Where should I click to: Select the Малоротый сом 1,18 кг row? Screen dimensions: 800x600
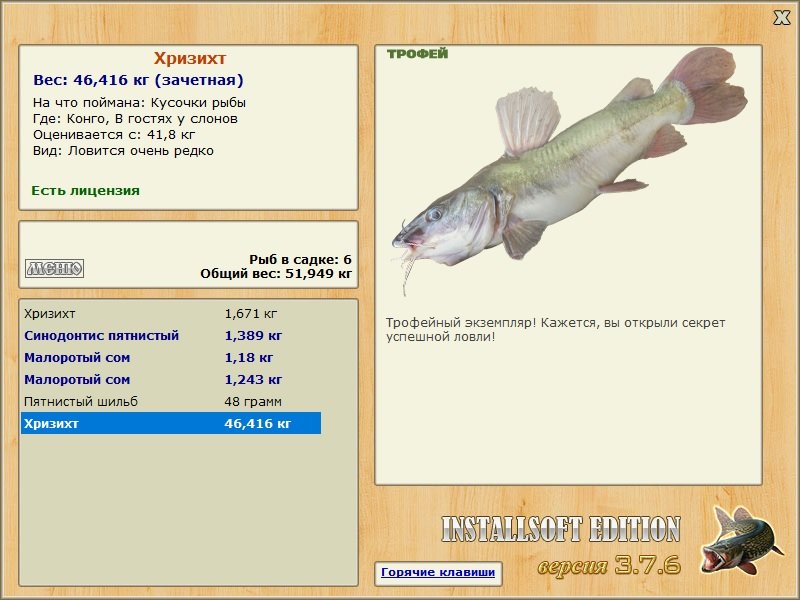(x=171, y=358)
